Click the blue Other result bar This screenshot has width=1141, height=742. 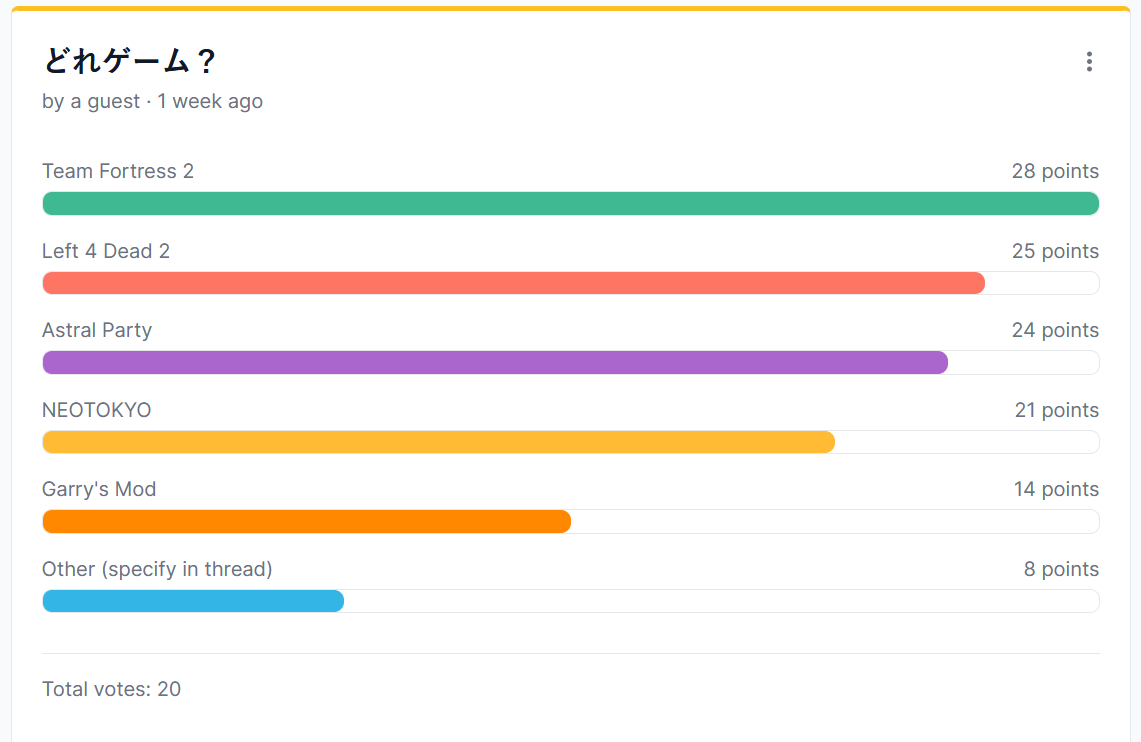[193, 601]
